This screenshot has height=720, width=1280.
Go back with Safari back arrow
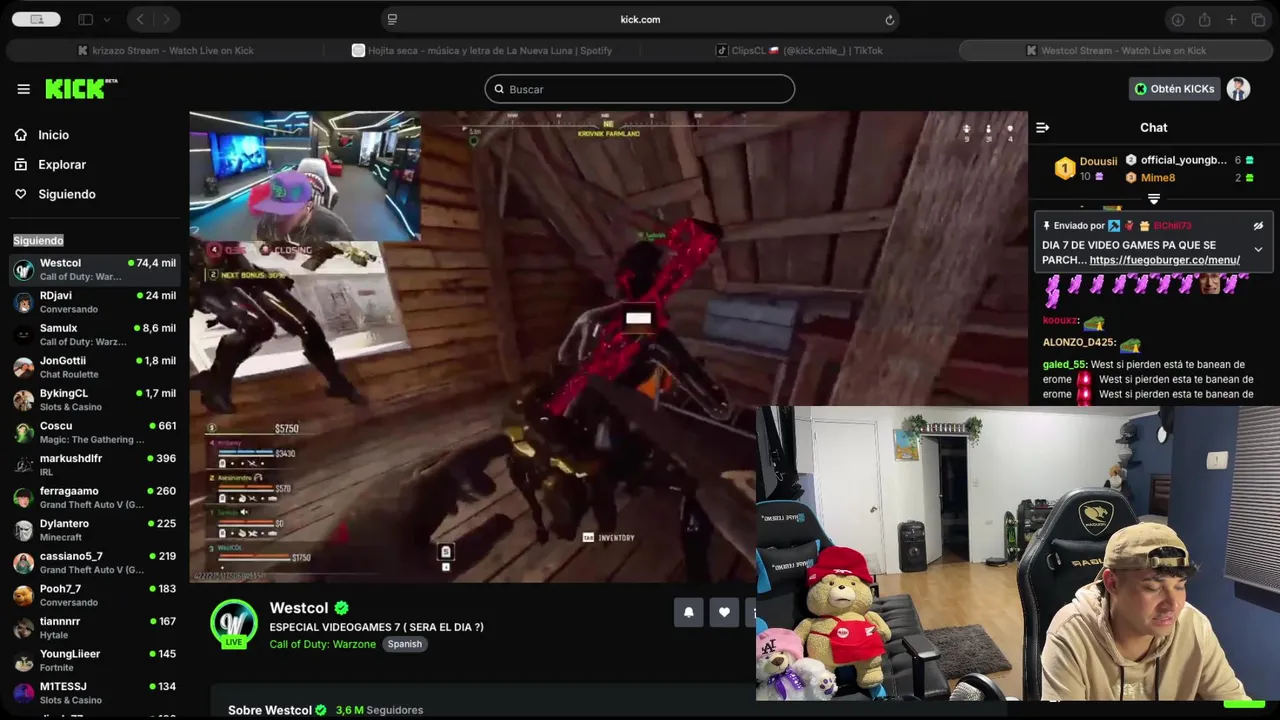point(140,19)
